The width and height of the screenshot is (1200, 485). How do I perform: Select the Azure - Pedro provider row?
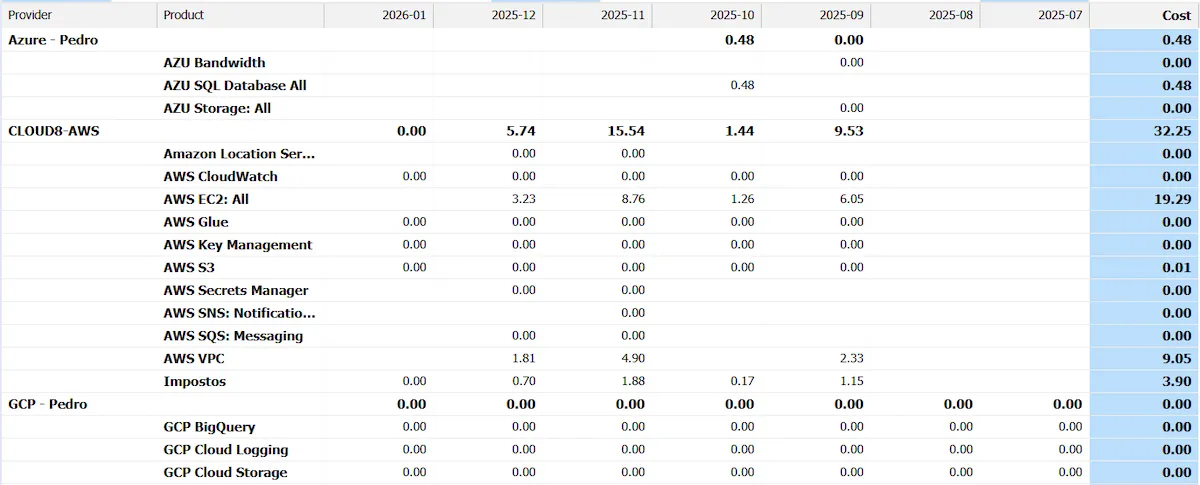(x=600, y=40)
